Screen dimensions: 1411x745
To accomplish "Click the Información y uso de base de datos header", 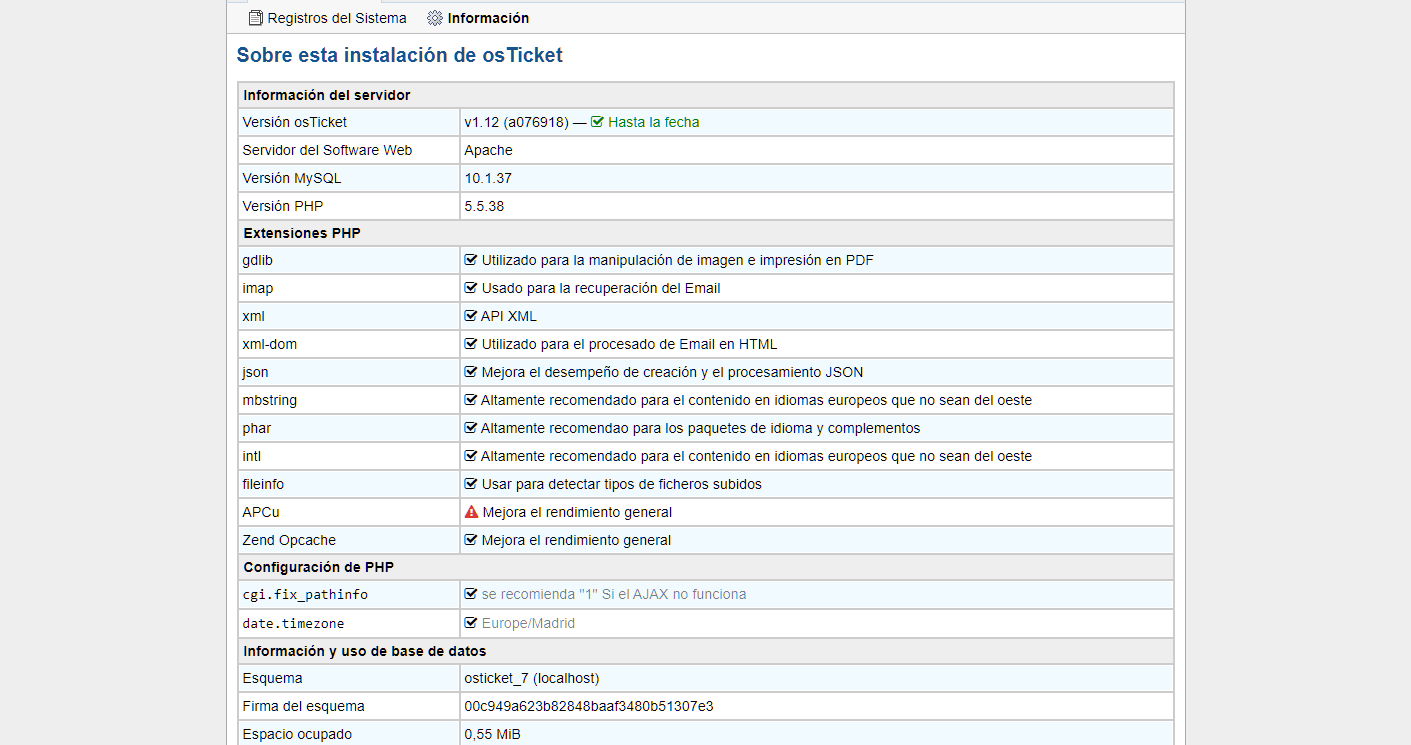I will point(365,651).
